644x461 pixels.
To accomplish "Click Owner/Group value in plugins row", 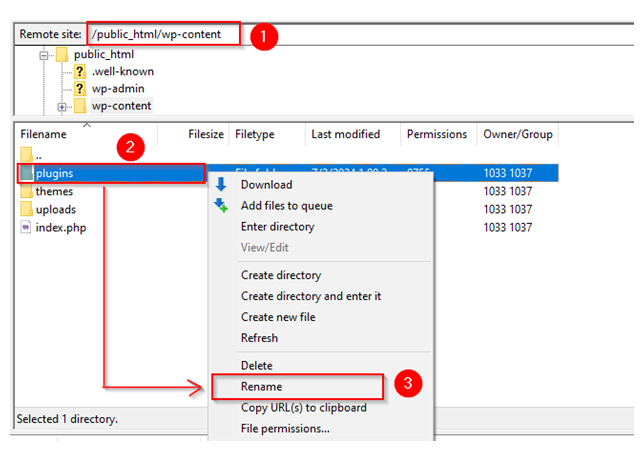I will pos(508,173).
